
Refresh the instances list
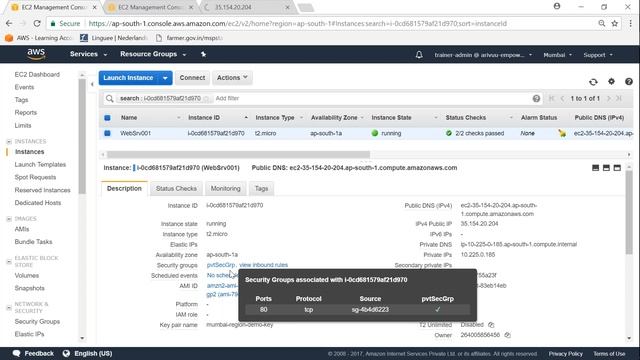point(593,82)
